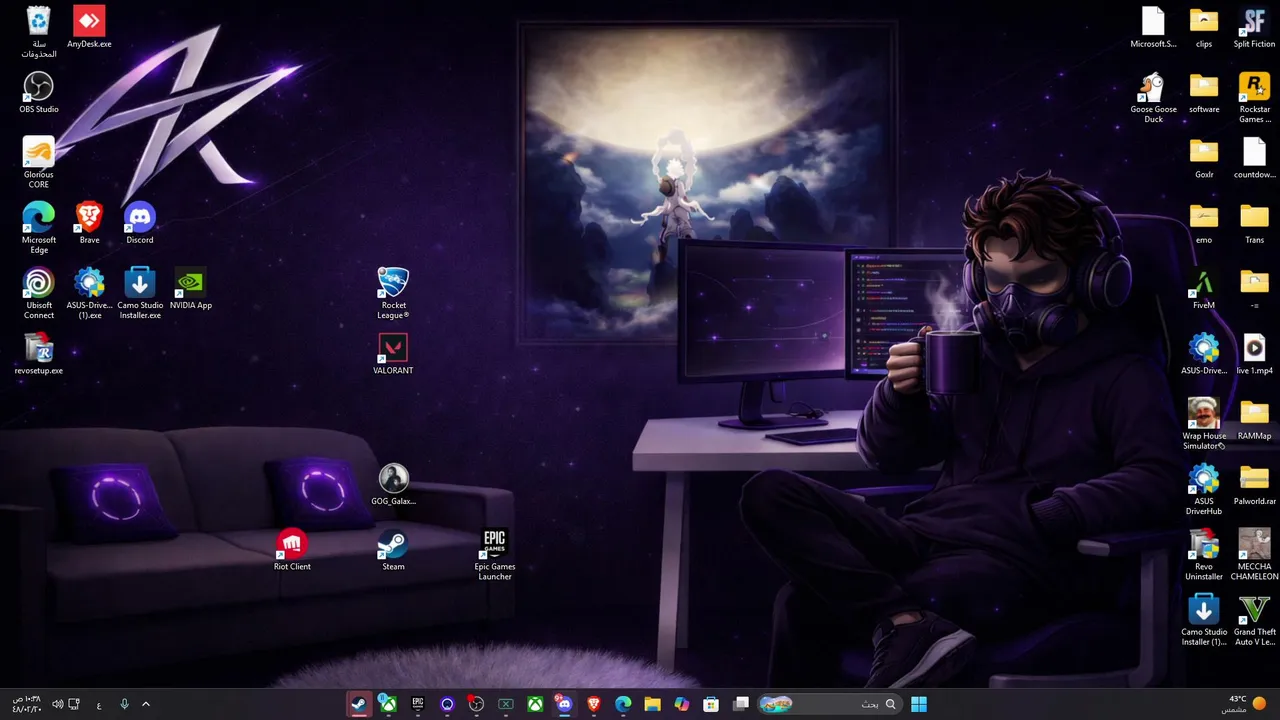Open the volume control in the system tray
This screenshot has height=720, width=1280.
57,704
